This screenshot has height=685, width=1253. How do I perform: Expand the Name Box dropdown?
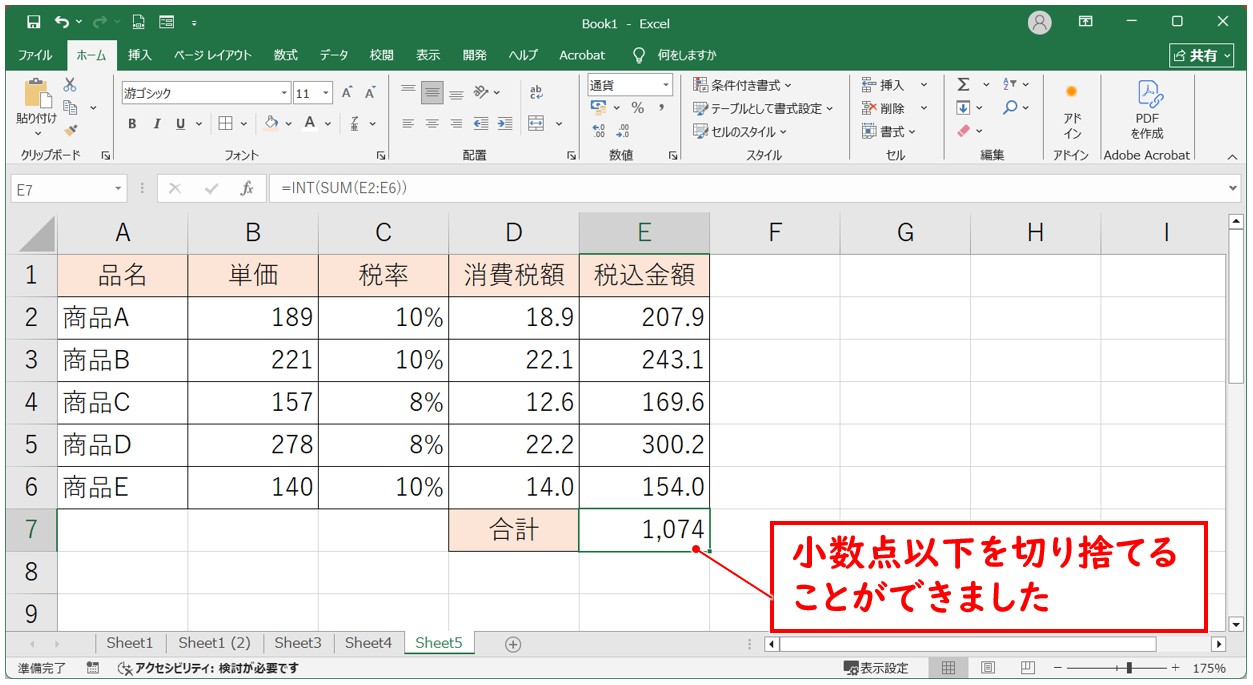pos(119,188)
